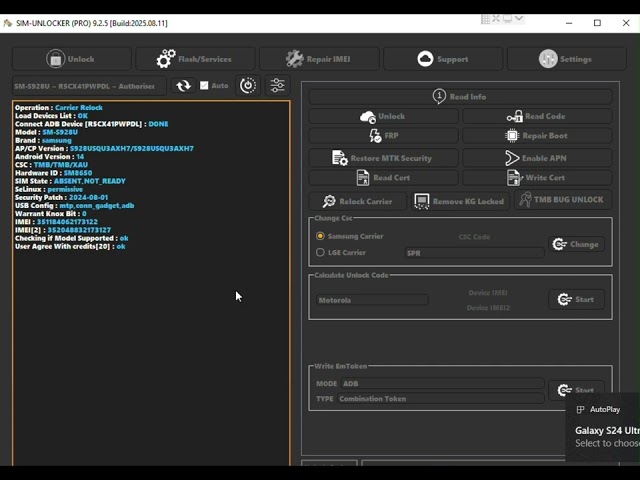Click the figure icon beside TMB BUG UNLOCK
Viewport: 640px width, 480px height.
pos(525,200)
